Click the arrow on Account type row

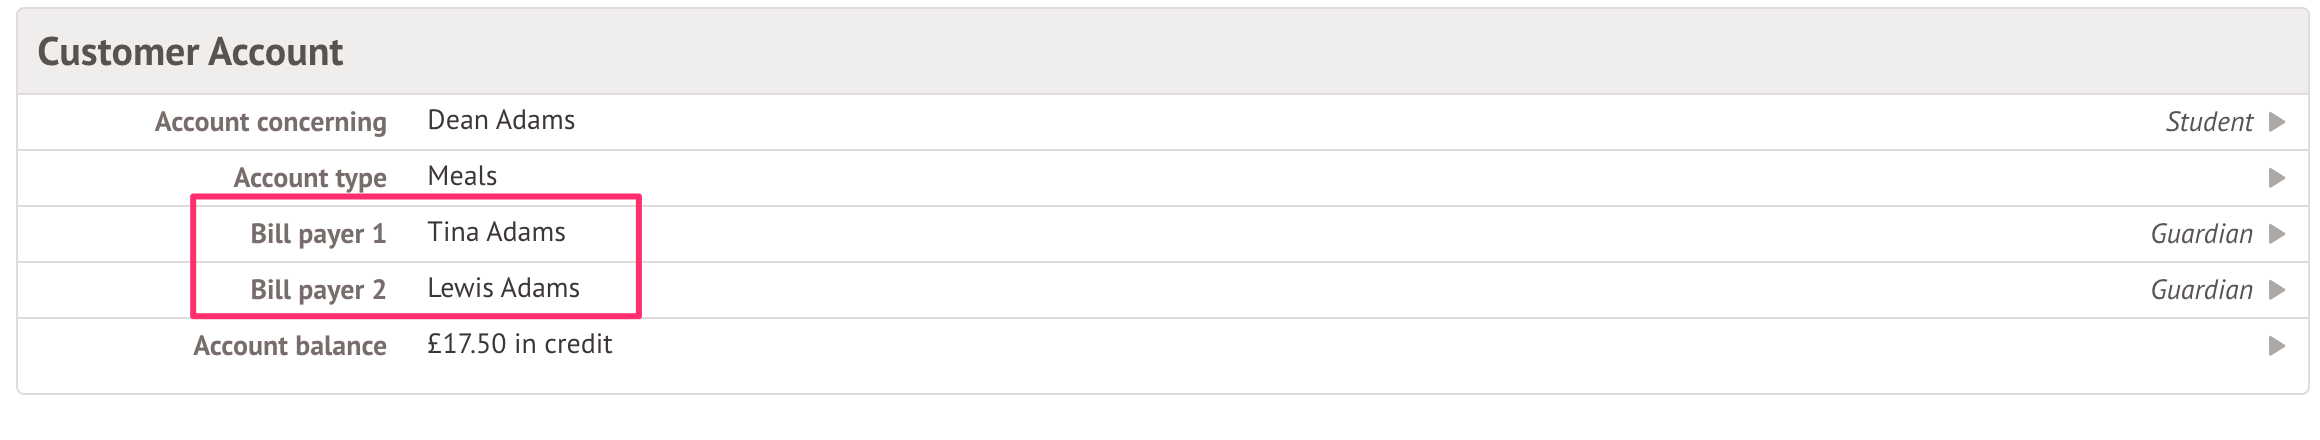point(2277,178)
